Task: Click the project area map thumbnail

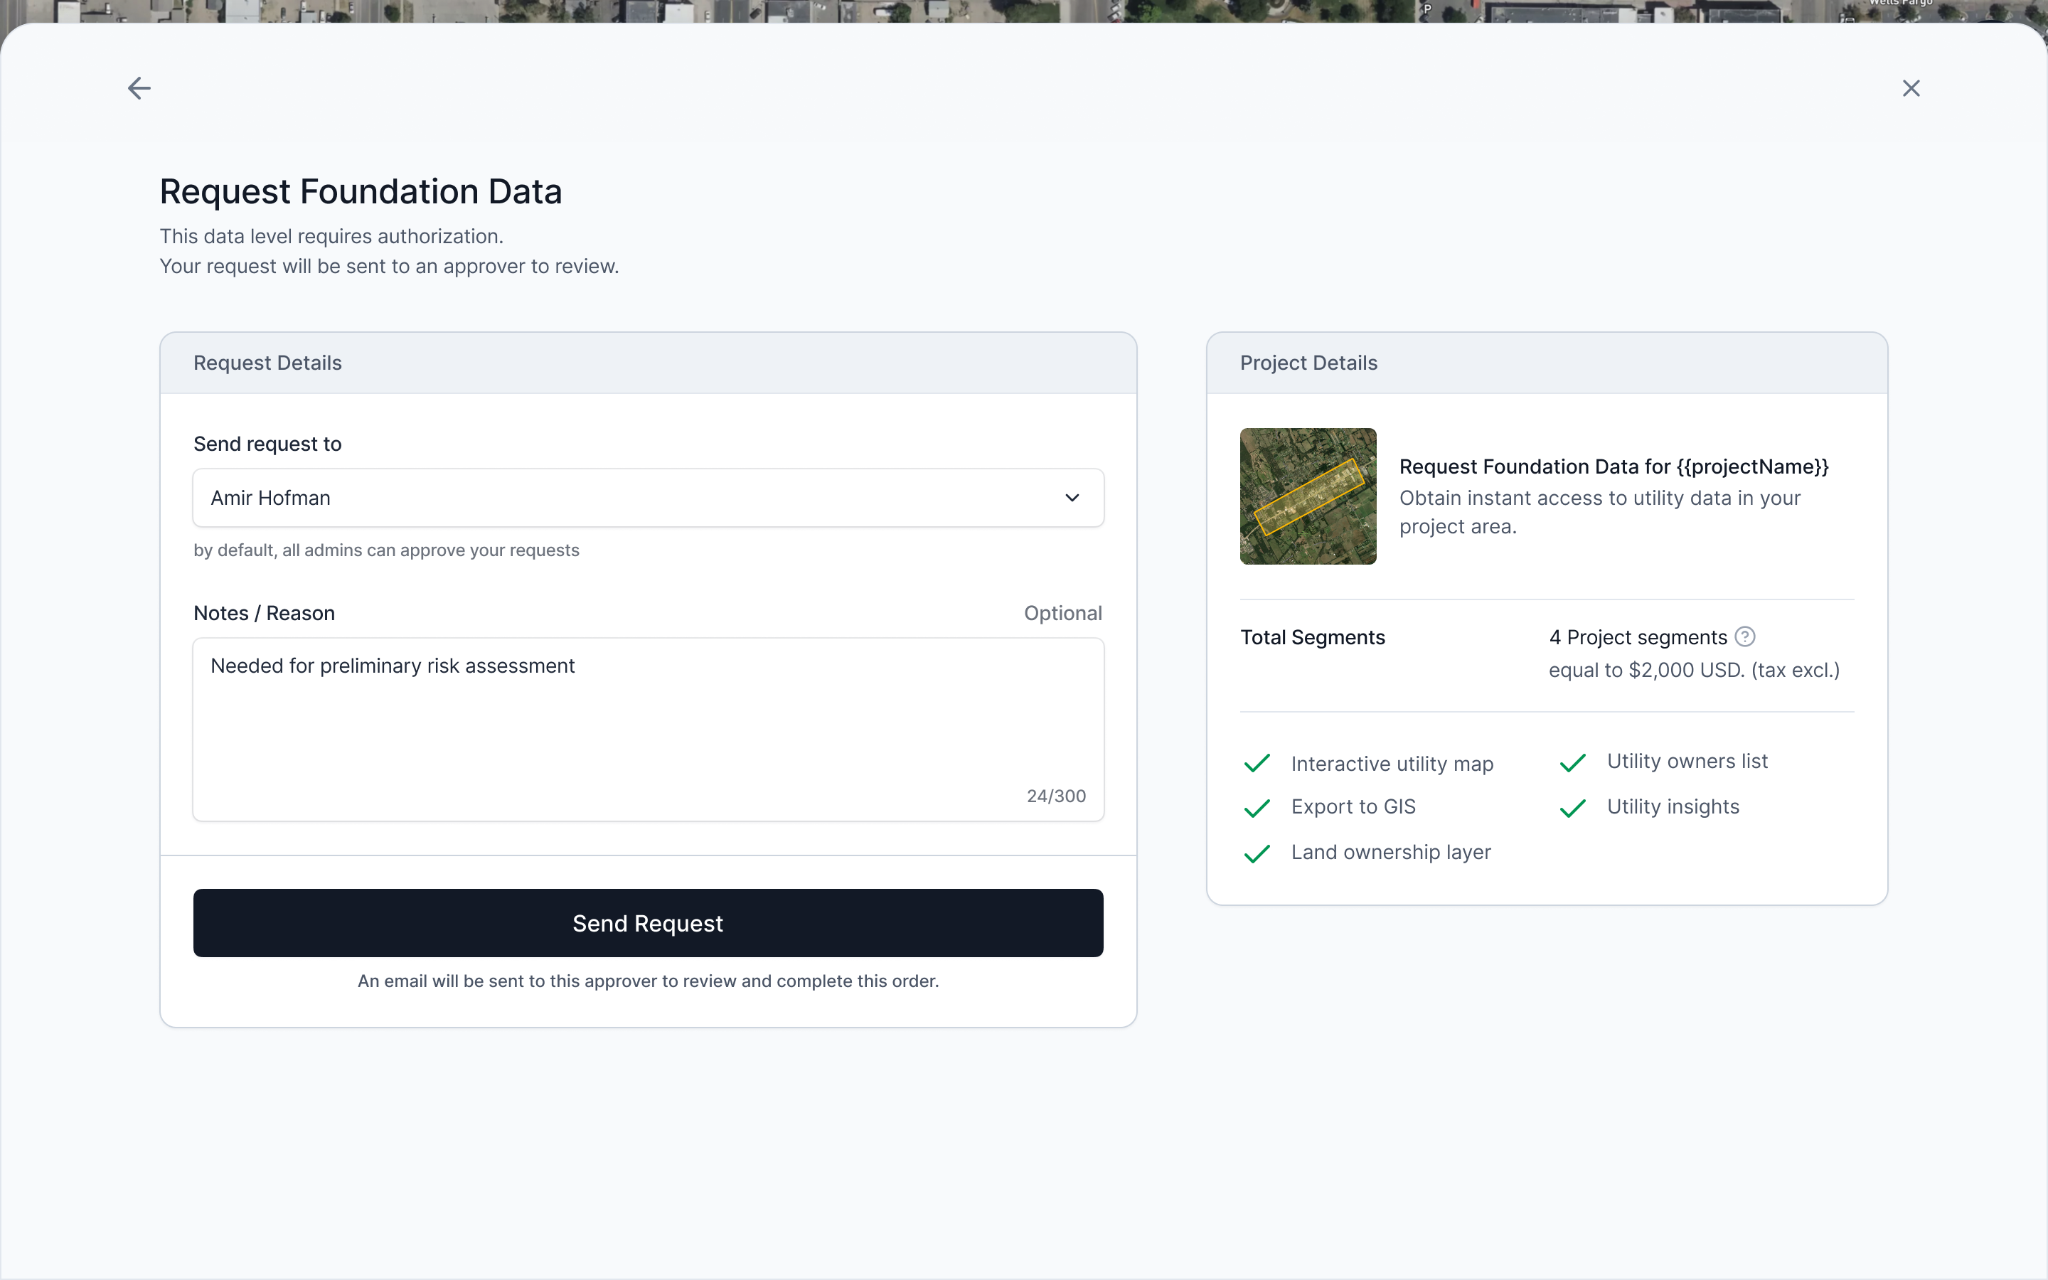Action: coord(1308,496)
